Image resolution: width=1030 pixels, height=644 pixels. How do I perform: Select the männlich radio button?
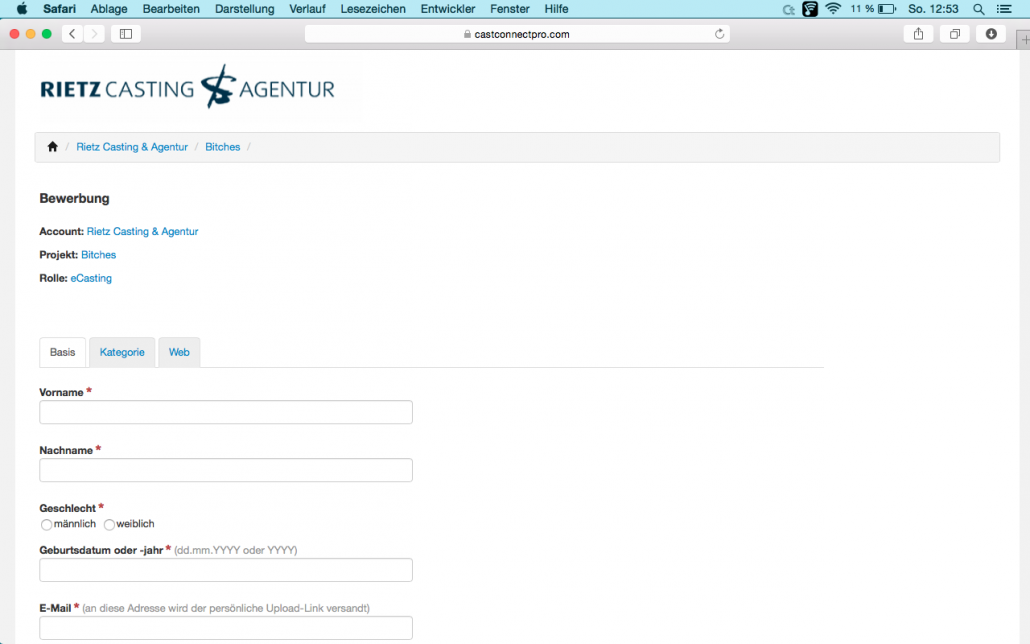[x=46, y=524]
